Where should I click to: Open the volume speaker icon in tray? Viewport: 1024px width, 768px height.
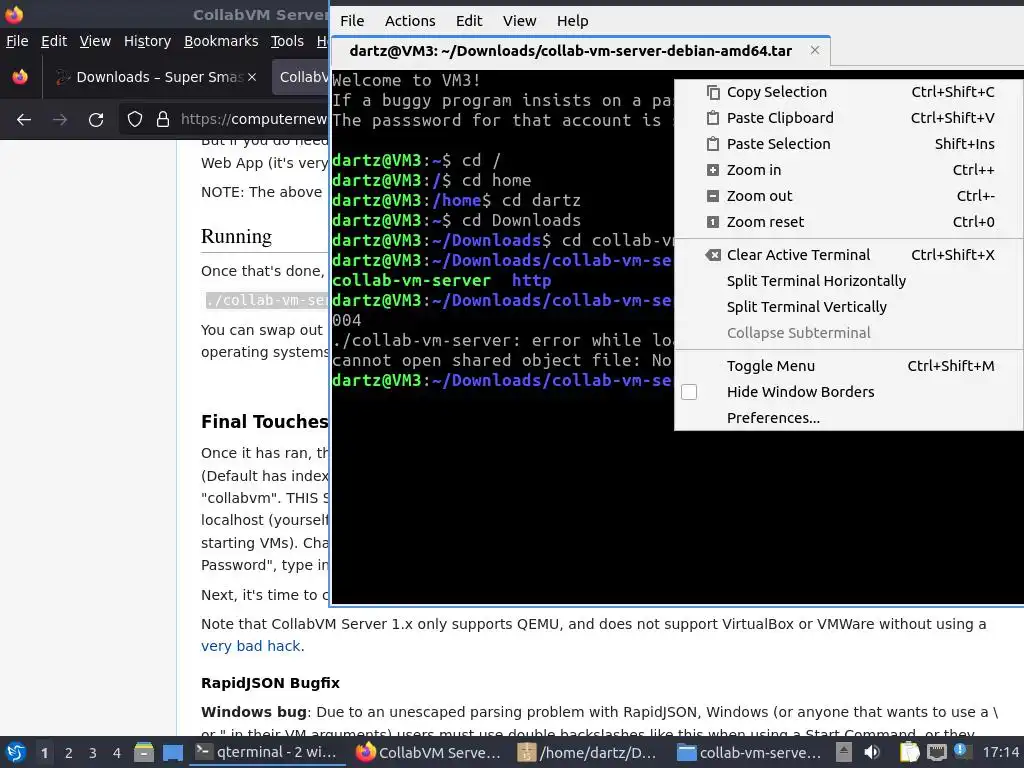point(871,752)
